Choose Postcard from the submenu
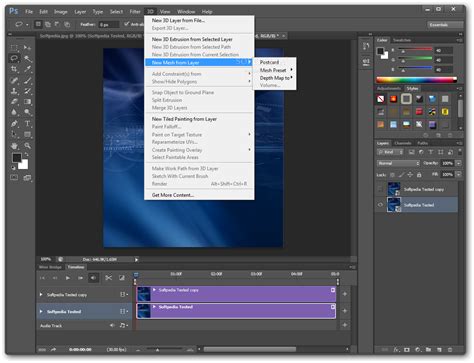Image resolution: width=474 pixels, height=363 pixels. pyautogui.click(x=275, y=62)
